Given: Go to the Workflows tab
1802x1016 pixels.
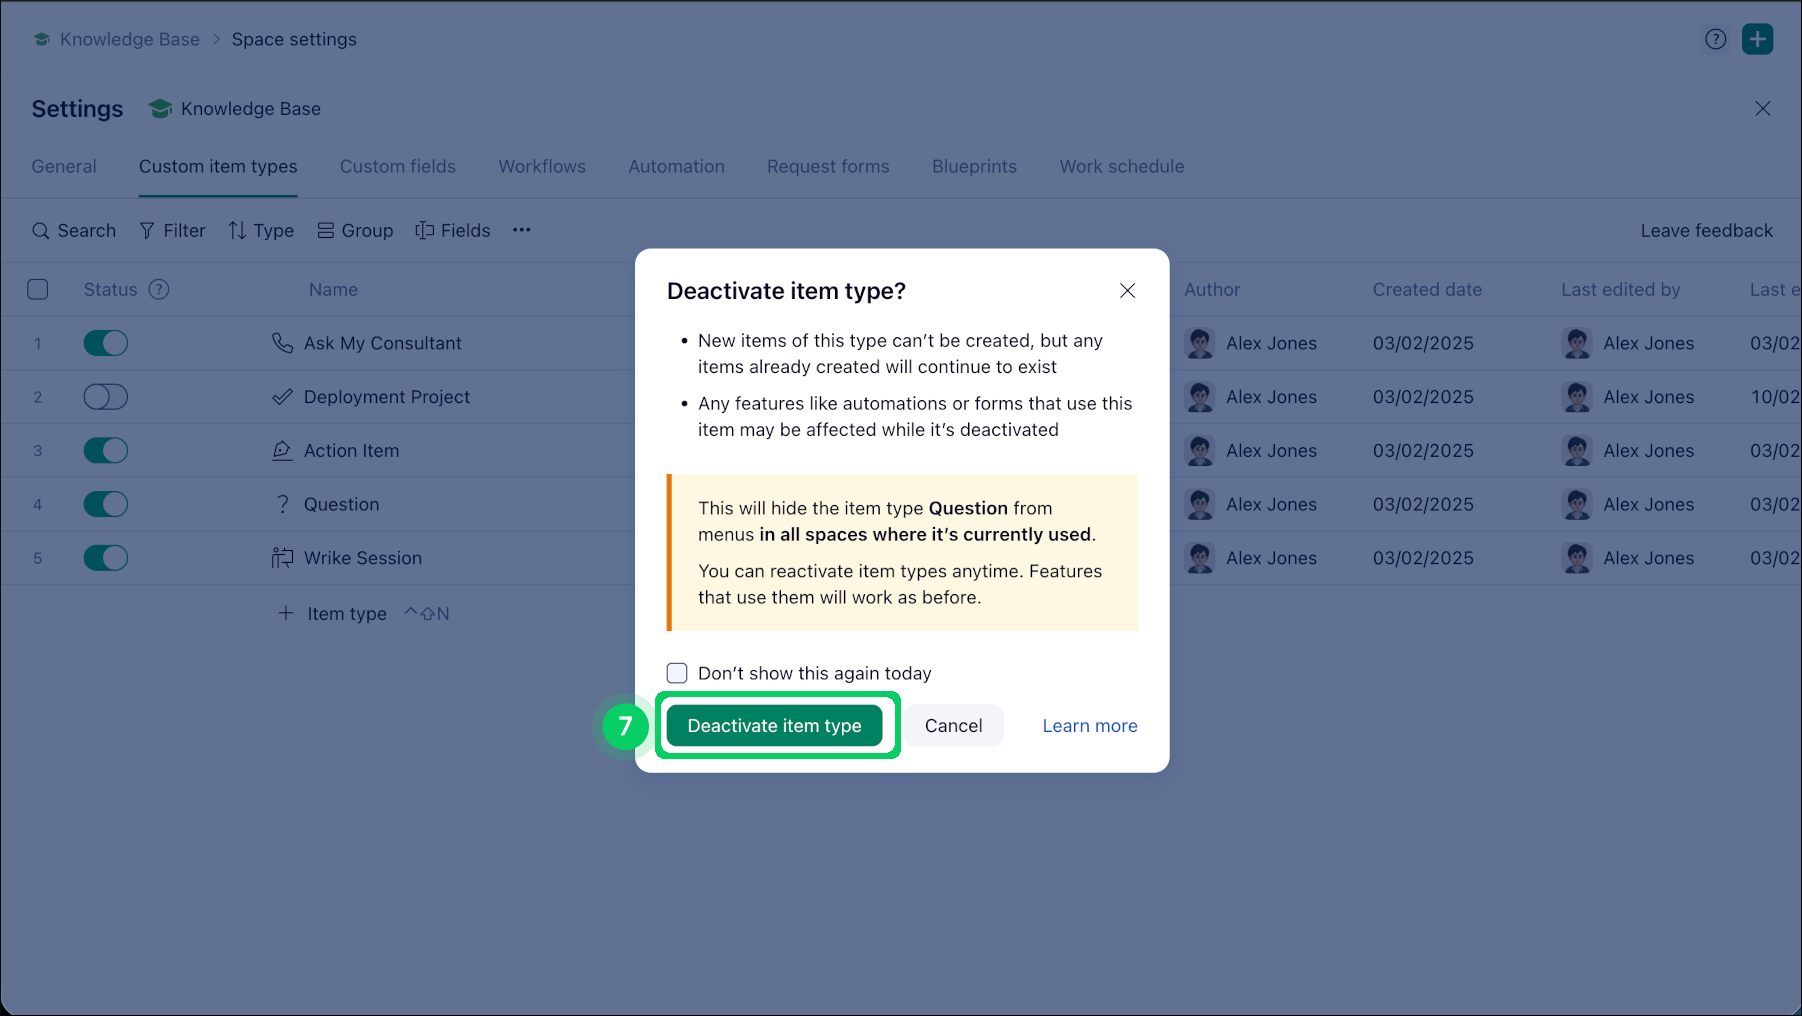Looking at the screenshot, I should tap(542, 167).
